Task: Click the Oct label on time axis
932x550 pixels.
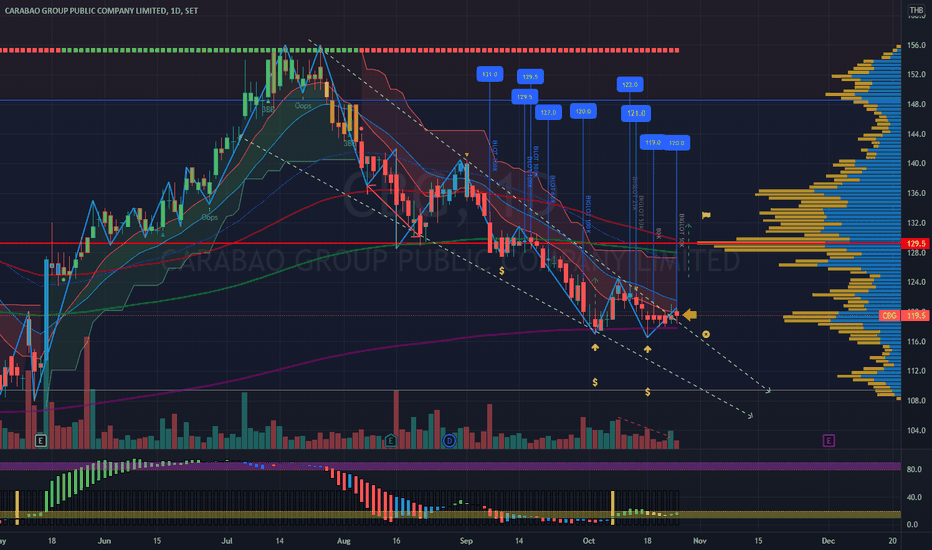Action: pos(588,540)
